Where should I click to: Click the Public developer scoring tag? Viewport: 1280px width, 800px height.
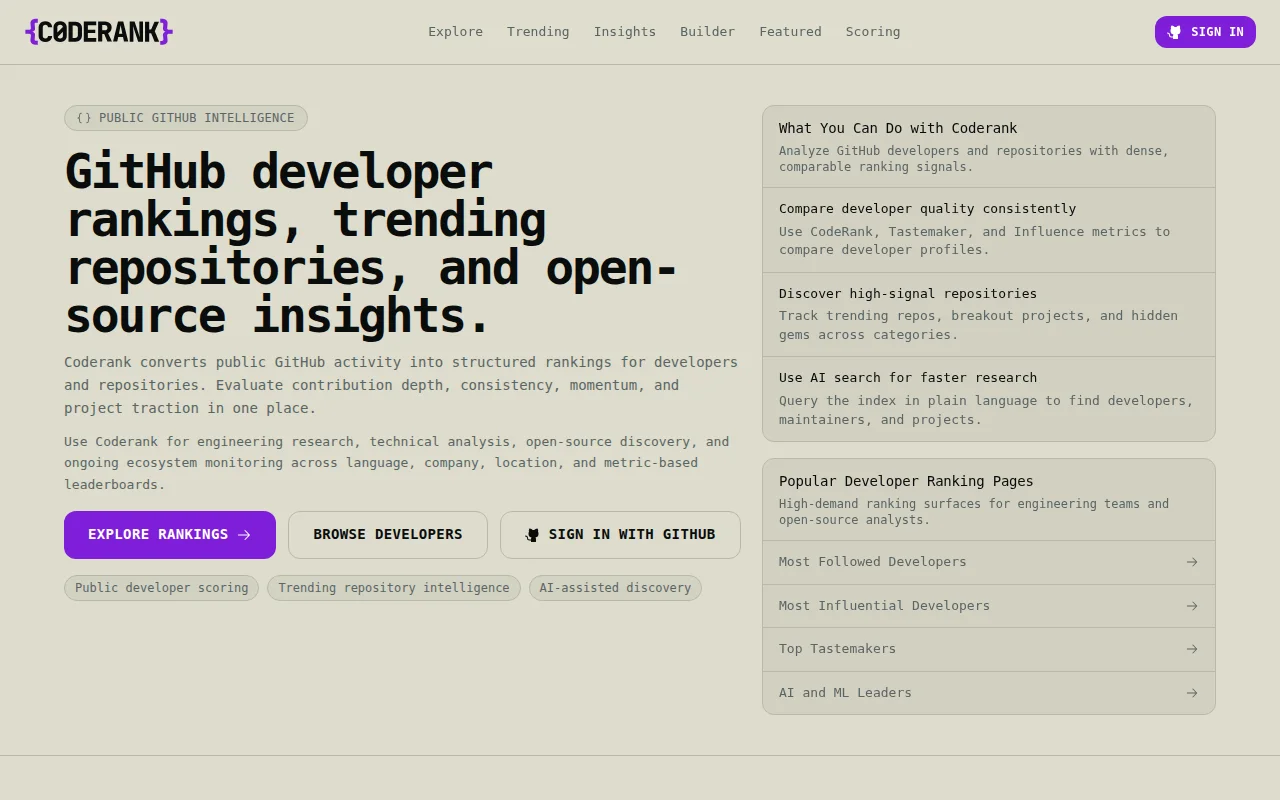point(162,588)
